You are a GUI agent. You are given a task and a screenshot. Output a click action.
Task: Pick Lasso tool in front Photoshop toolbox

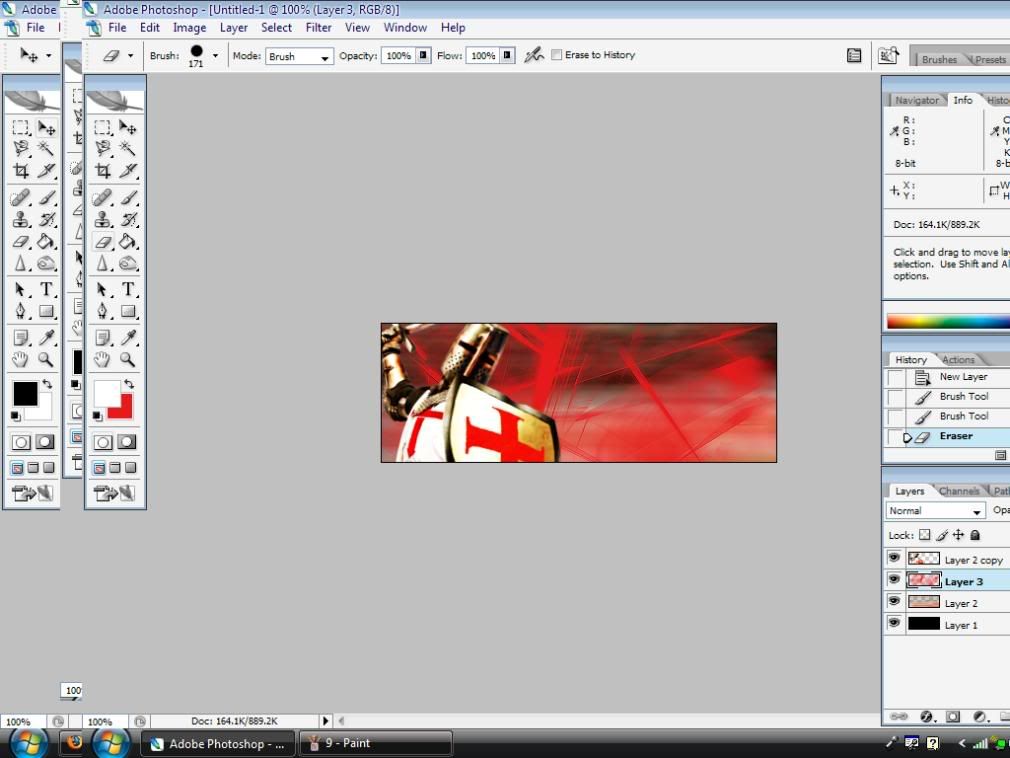pos(103,149)
